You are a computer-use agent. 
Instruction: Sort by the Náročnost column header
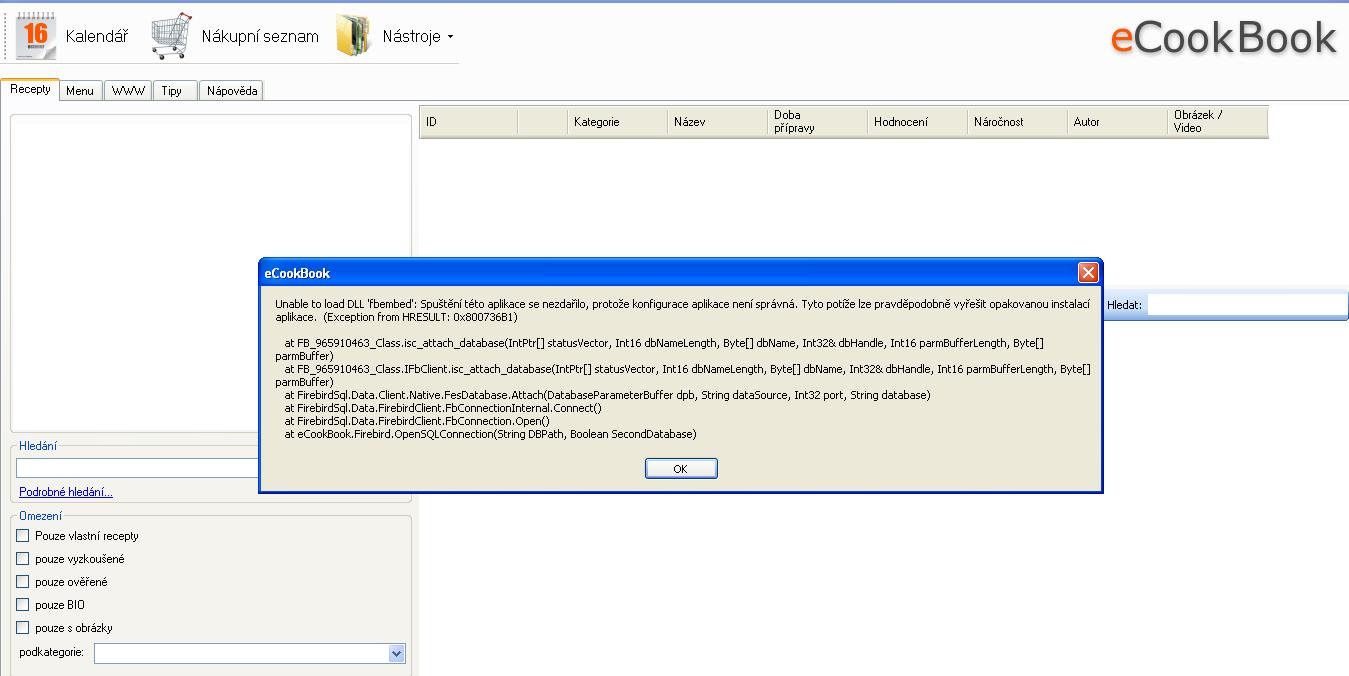pos(1017,122)
